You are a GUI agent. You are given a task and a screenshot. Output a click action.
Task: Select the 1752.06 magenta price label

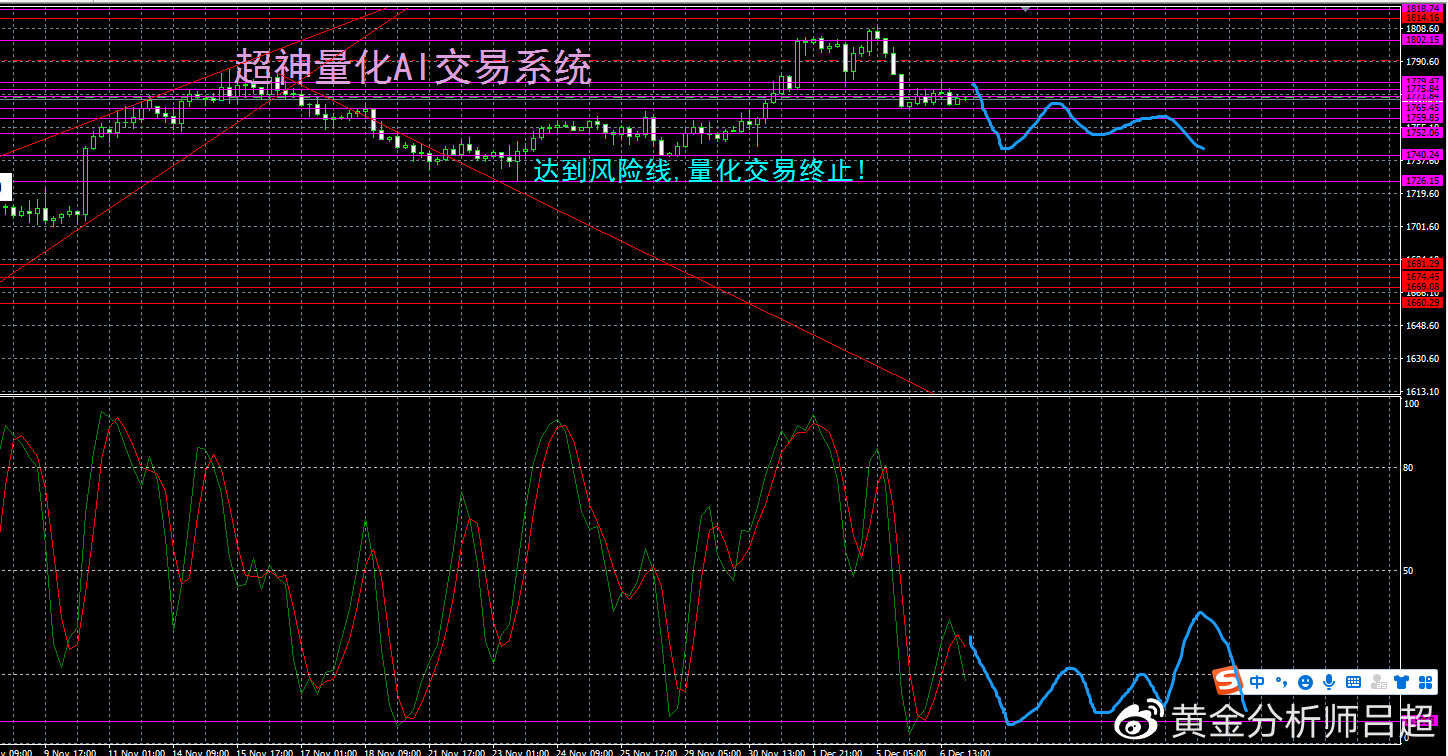coord(1422,132)
